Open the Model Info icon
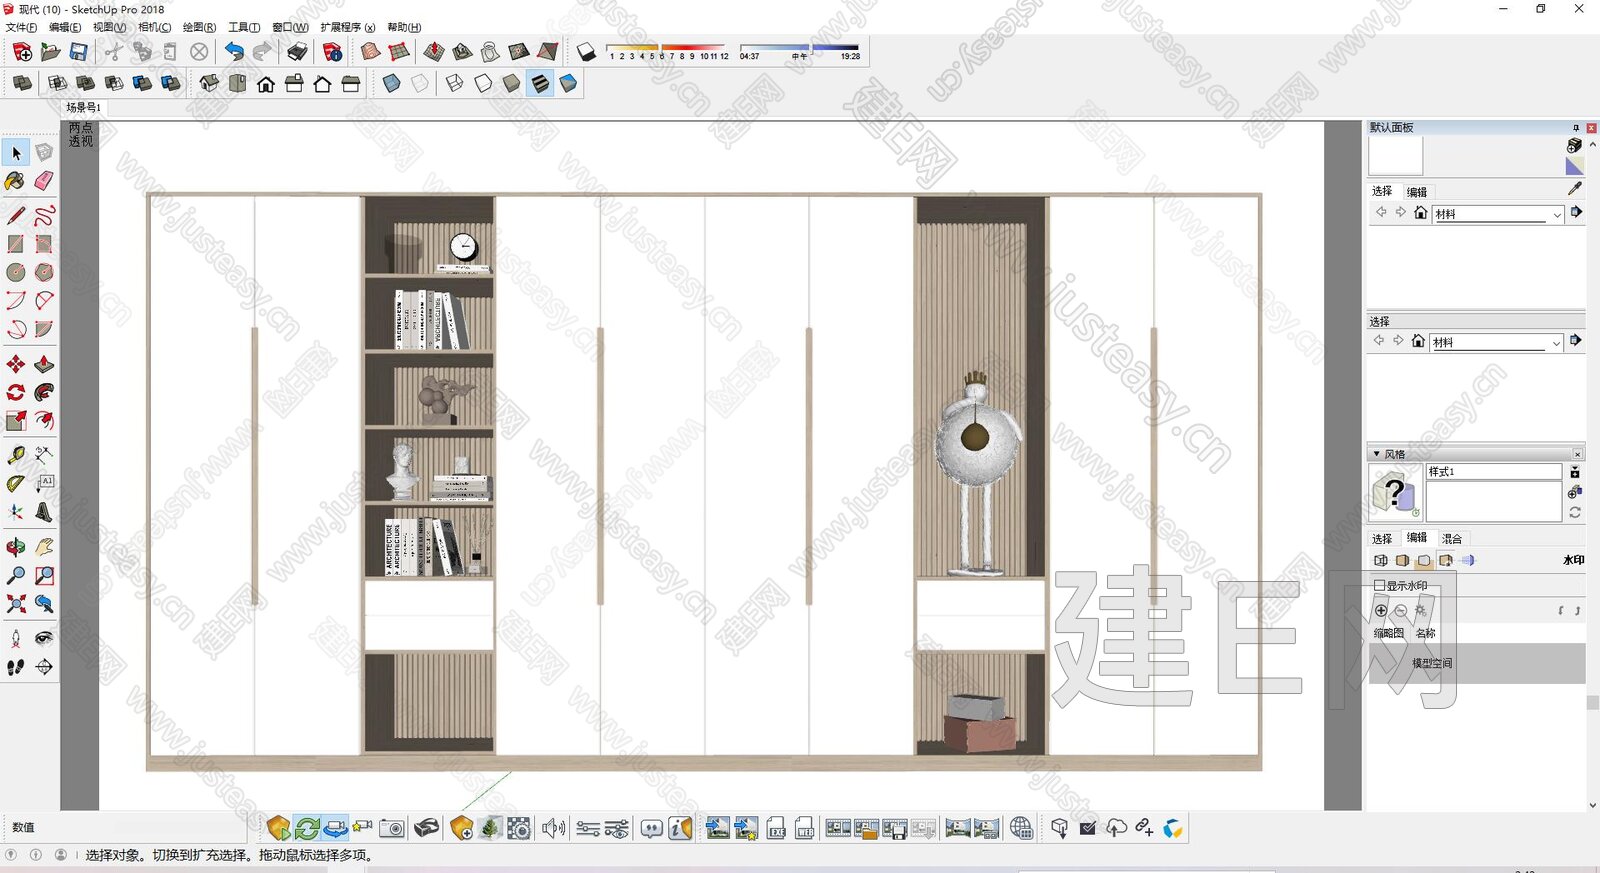Screen dimensions: 1600x873 click(x=333, y=52)
